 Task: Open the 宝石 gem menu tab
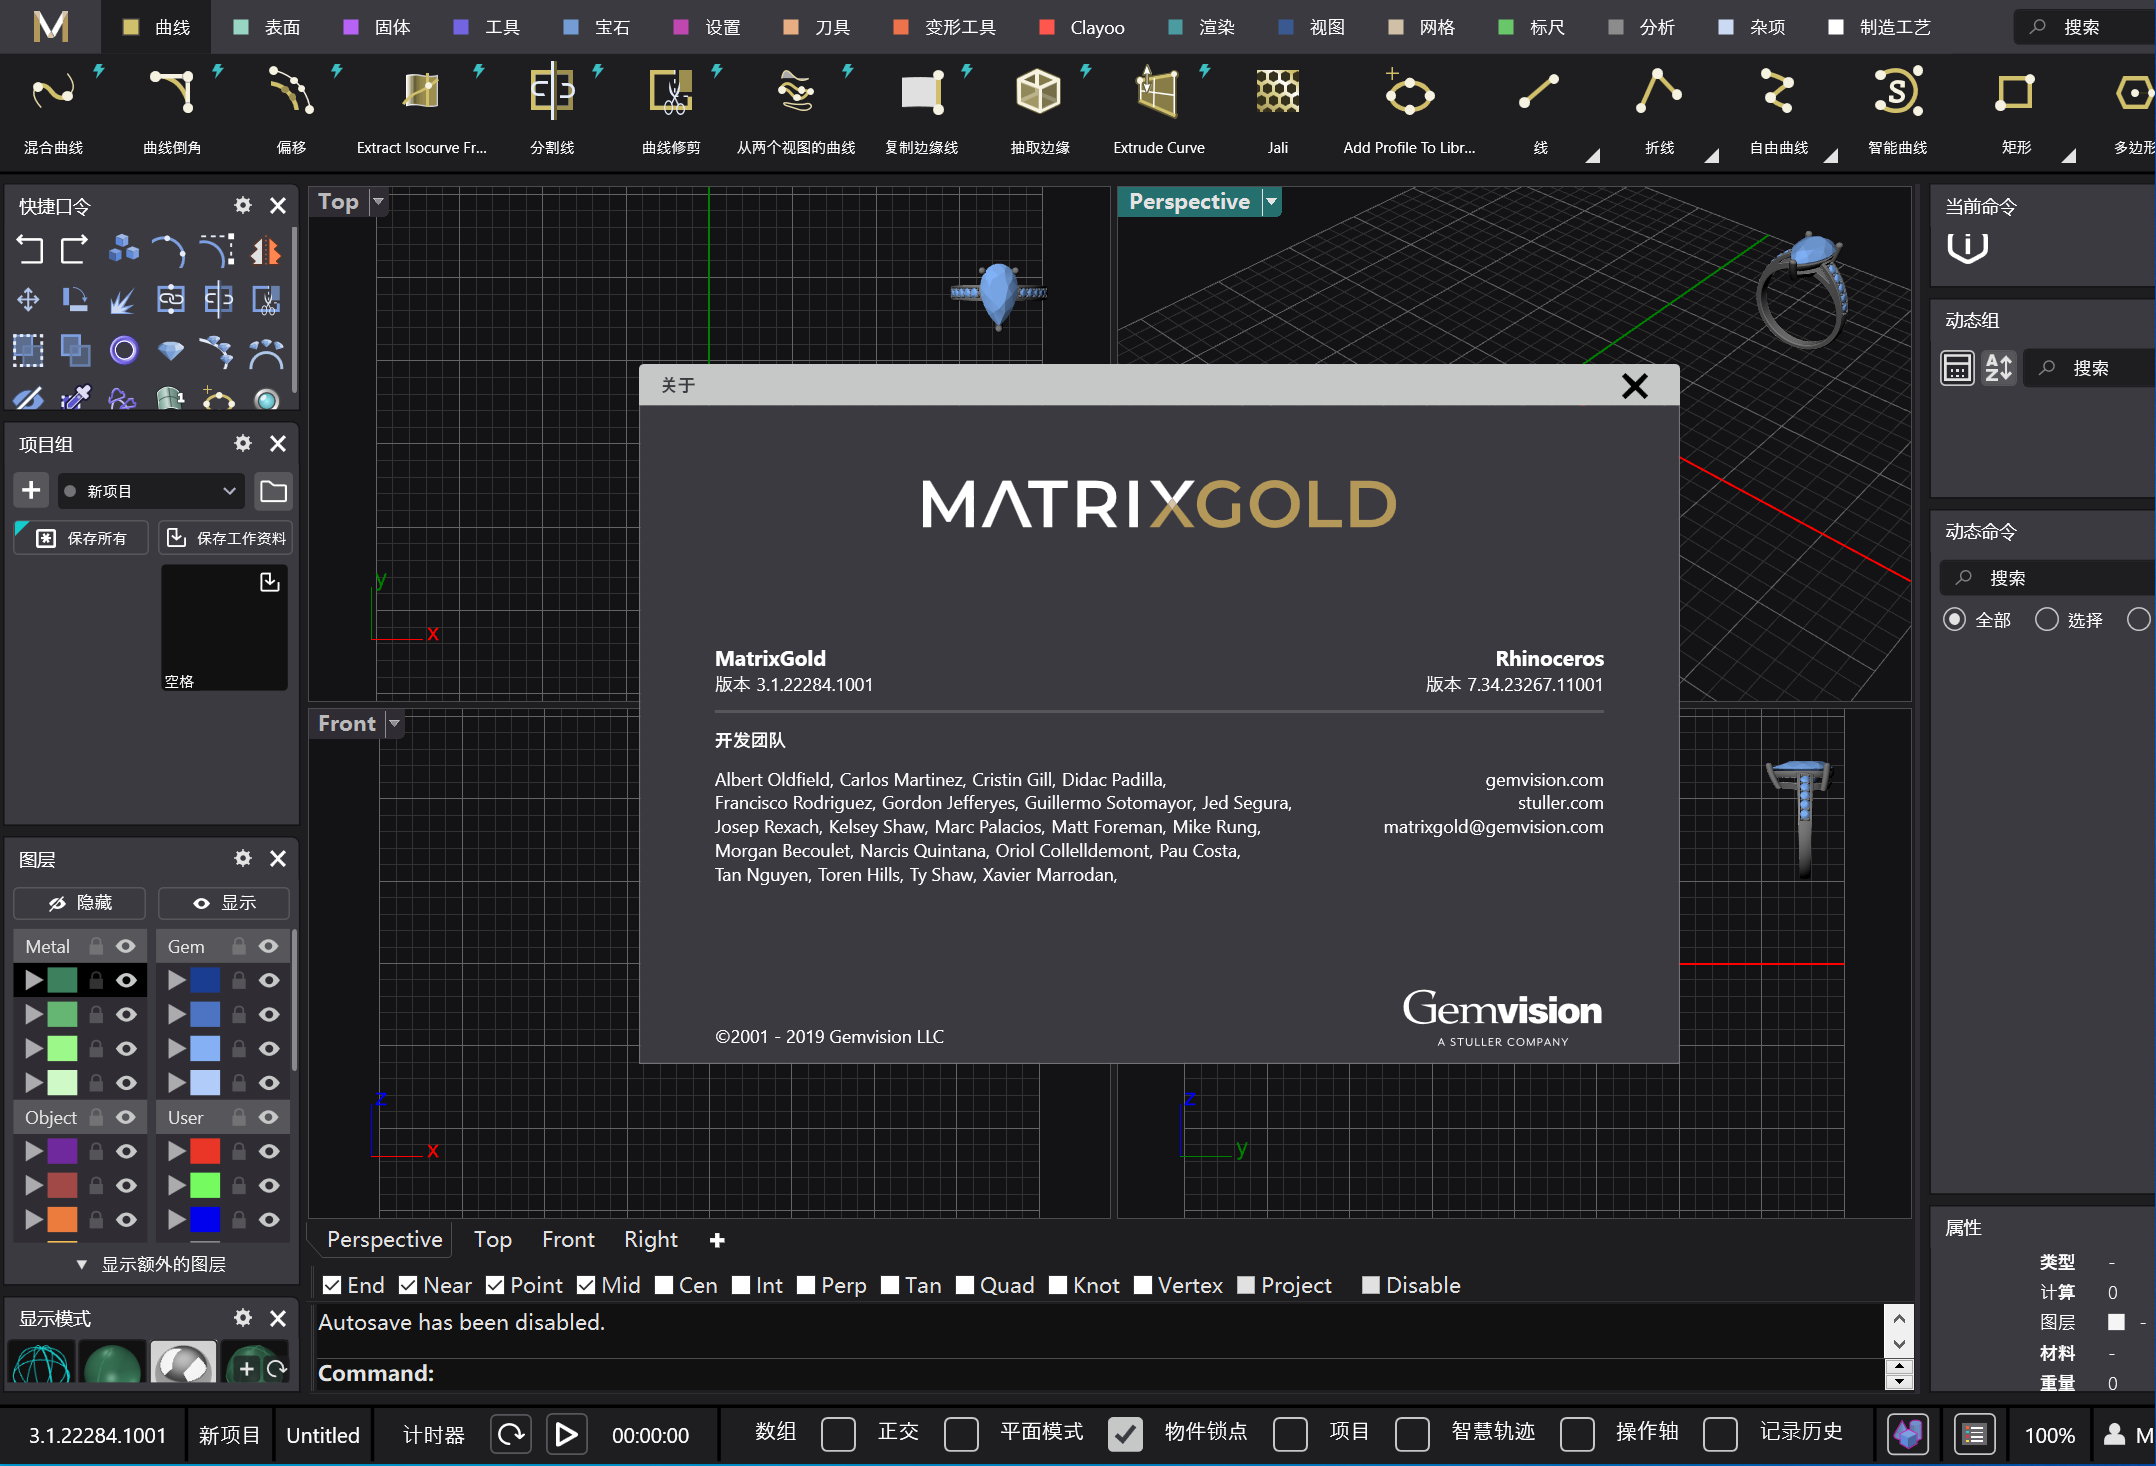pyautogui.click(x=596, y=27)
